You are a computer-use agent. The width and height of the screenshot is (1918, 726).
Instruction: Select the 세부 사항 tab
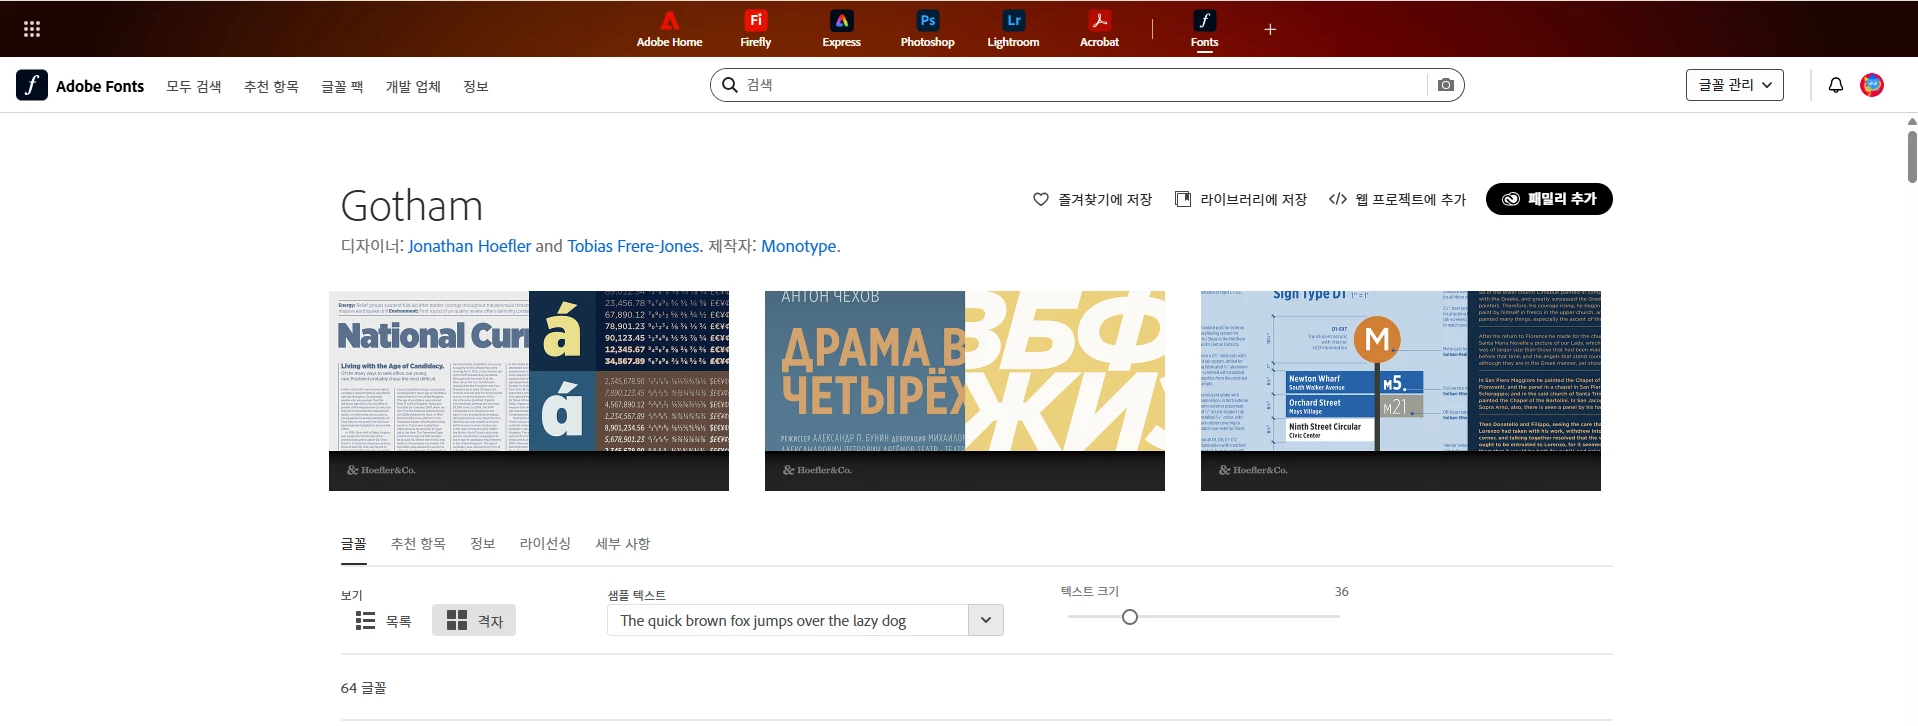[623, 543]
